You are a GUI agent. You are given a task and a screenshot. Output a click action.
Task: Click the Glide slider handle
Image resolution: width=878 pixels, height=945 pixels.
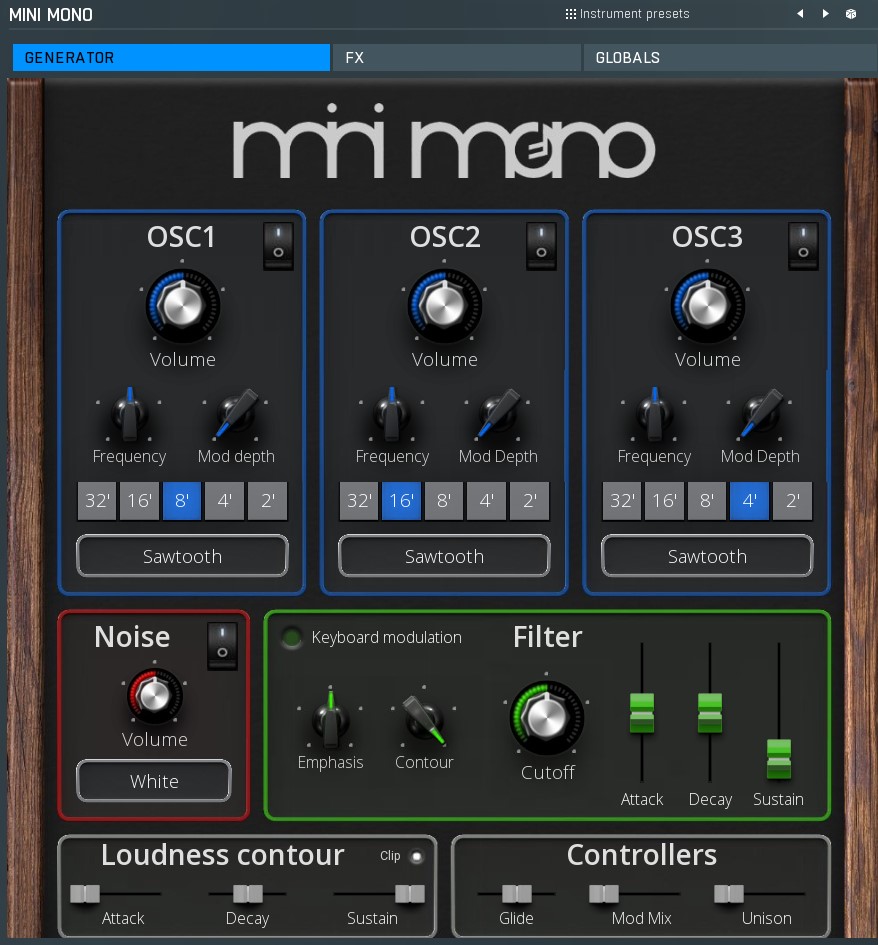(517, 894)
